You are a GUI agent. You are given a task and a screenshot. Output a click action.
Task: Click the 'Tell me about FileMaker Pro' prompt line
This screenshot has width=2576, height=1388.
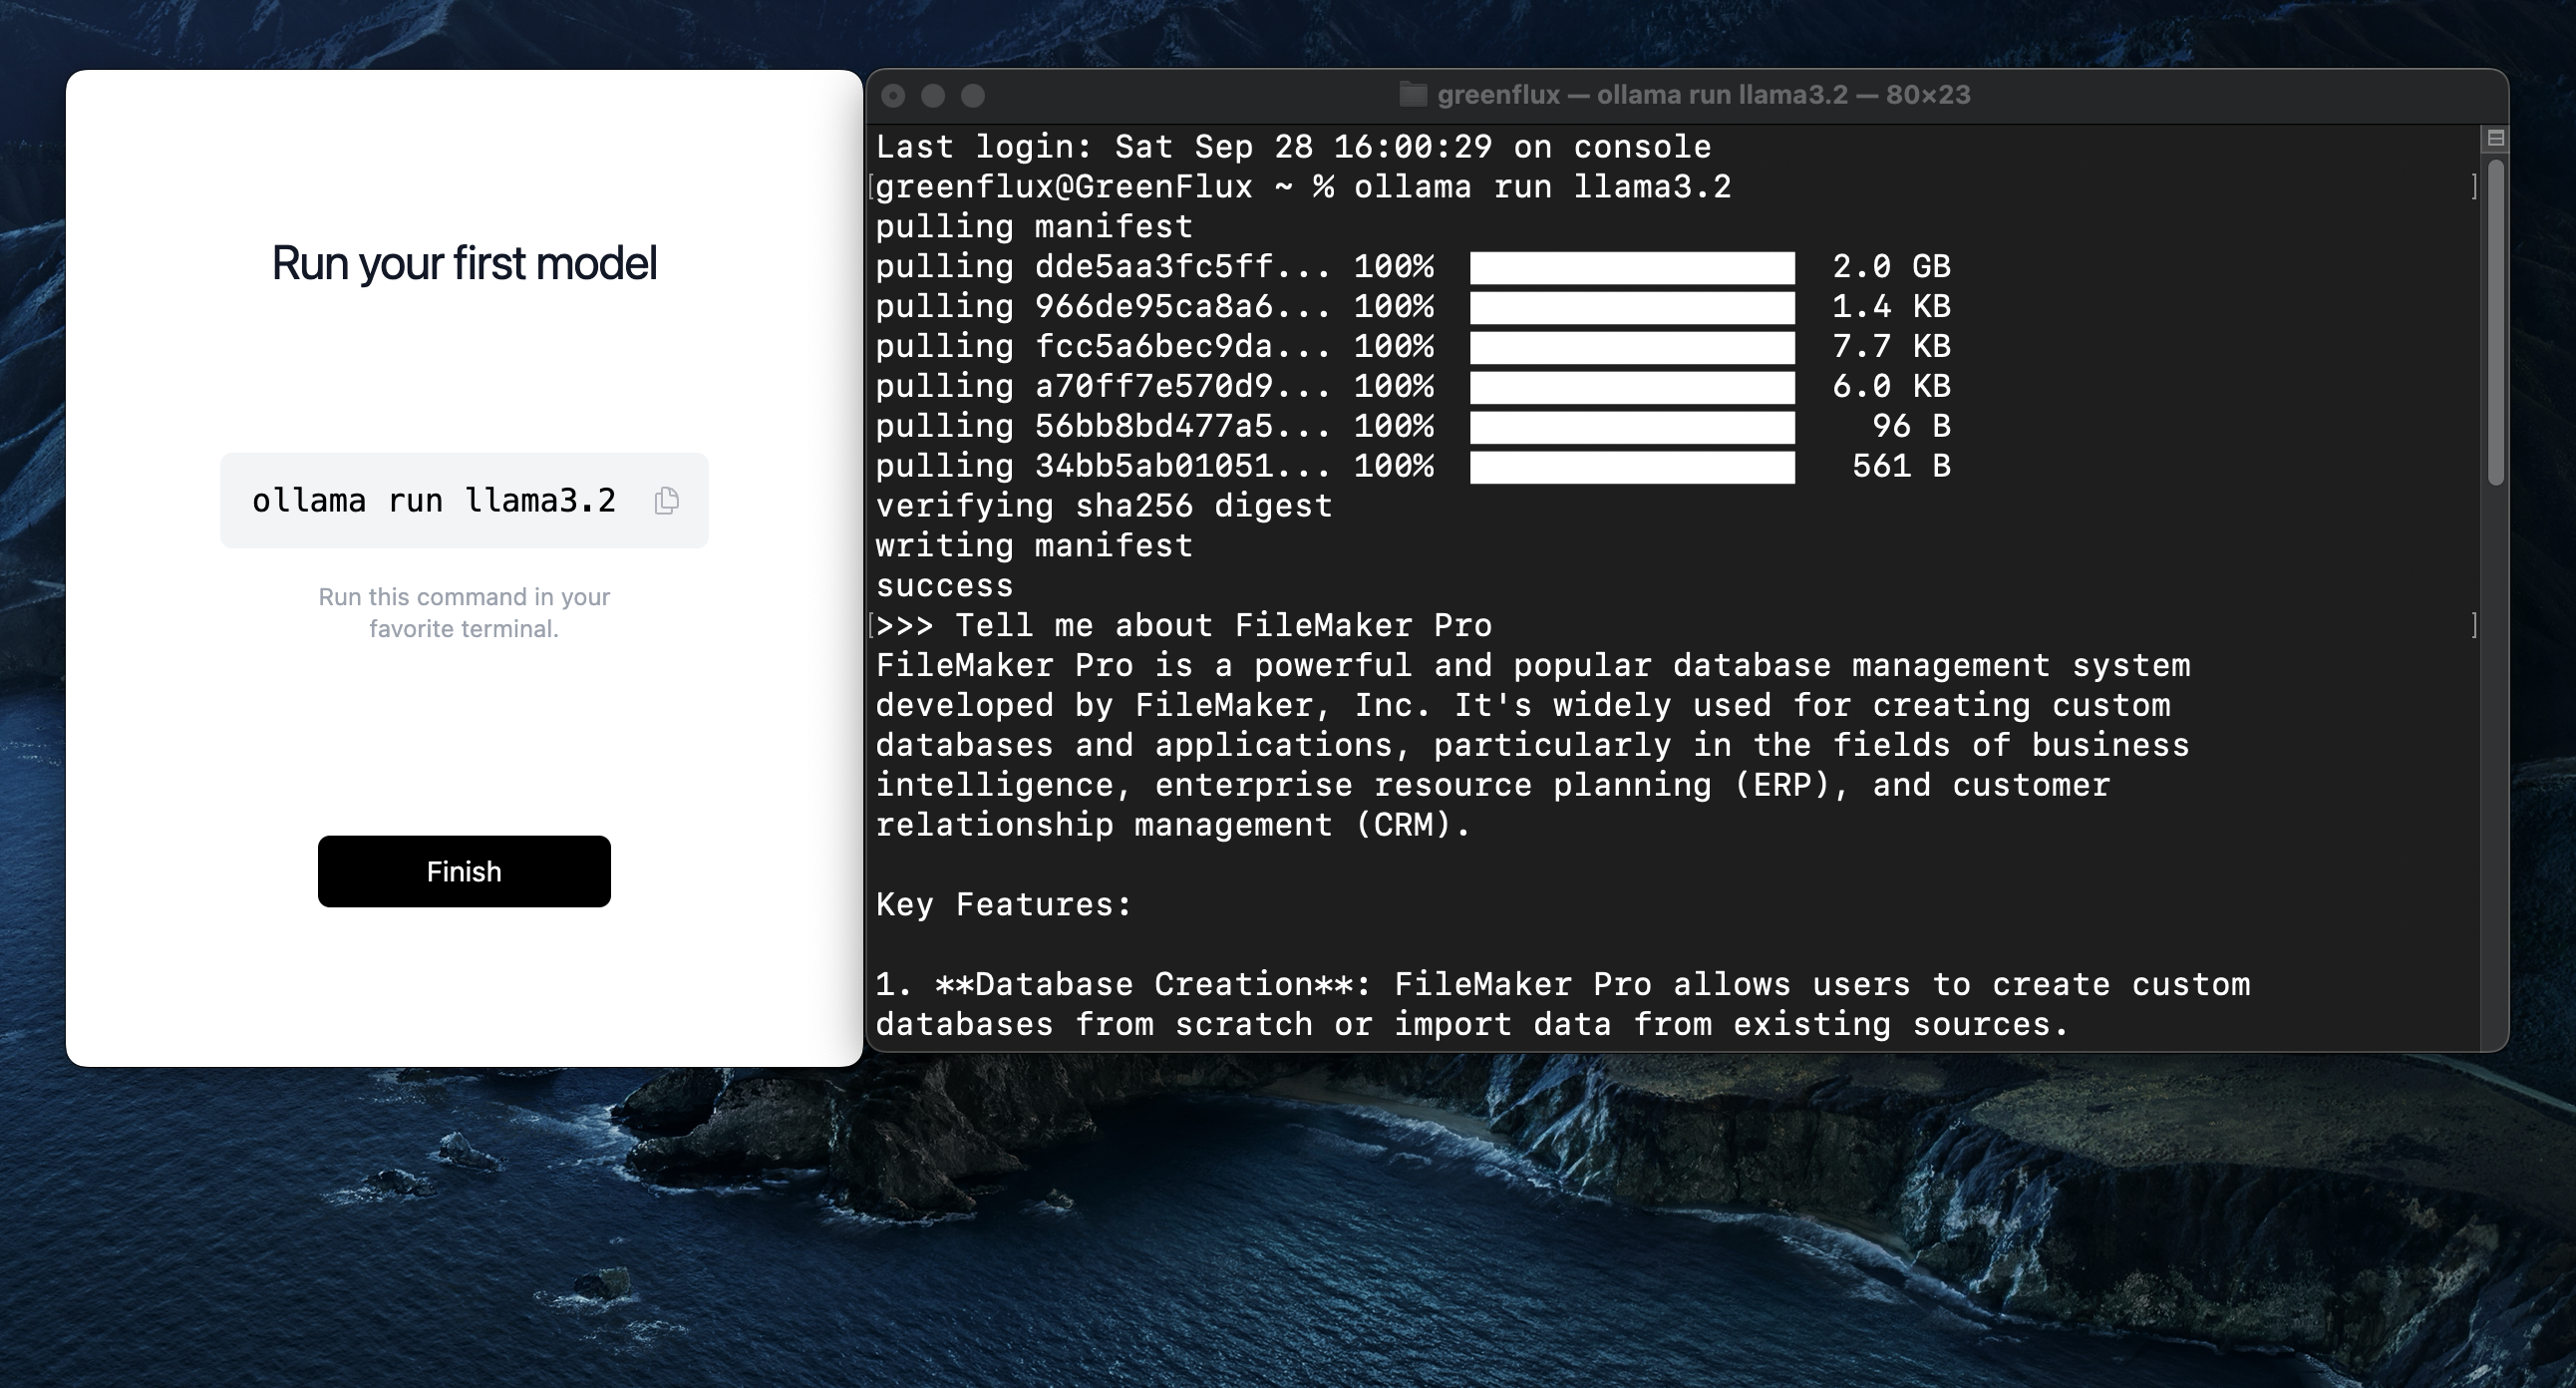pyautogui.click(x=1222, y=626)
